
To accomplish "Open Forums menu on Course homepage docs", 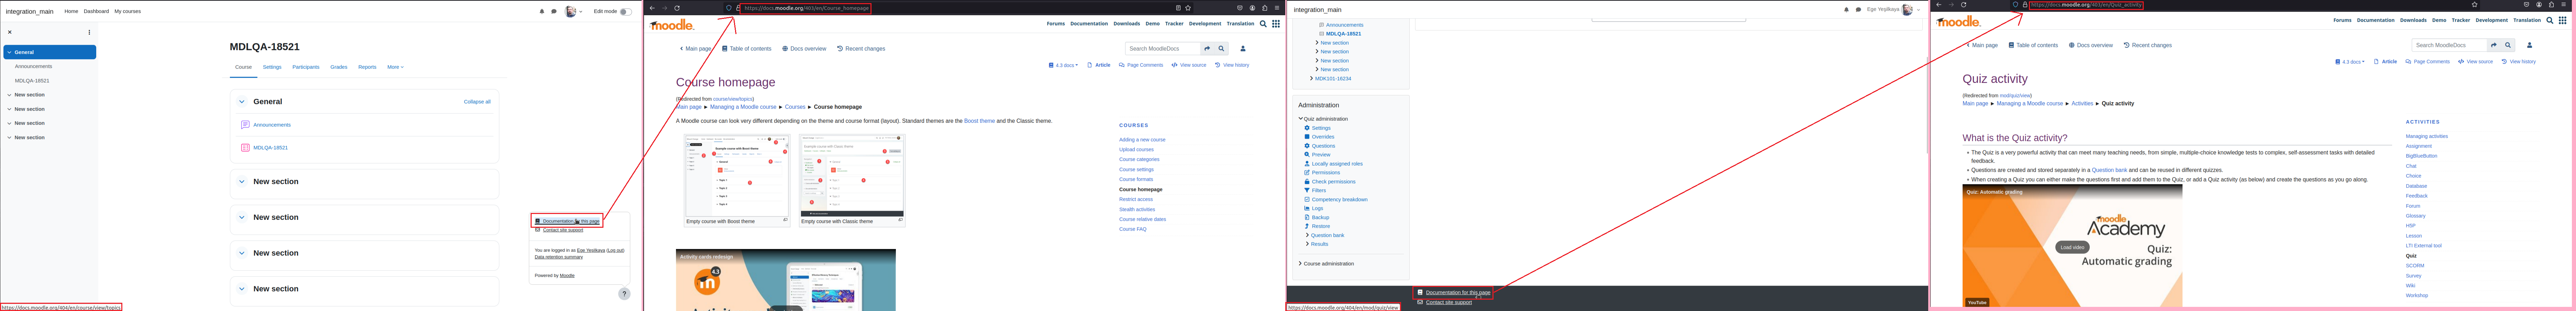I will (1056, 24).
